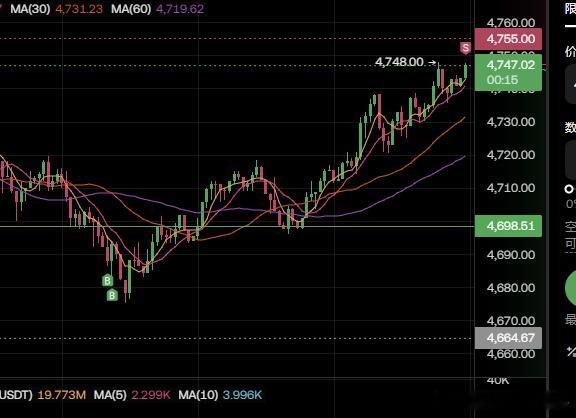Click the MA(30) indicator label
Image resolution: width=576 pixels, height=418 pixels.
(x=30, y=9)
